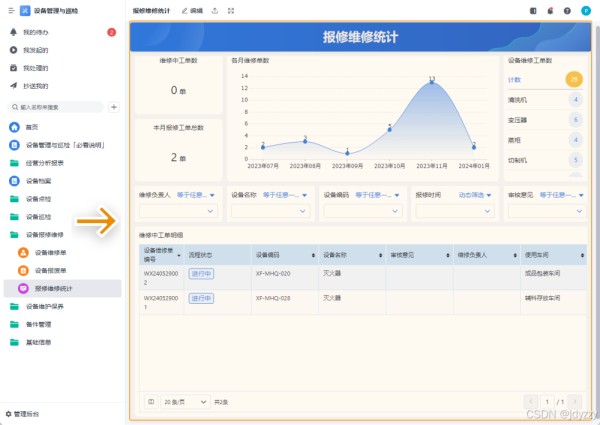Expand the 基础信息 folder
600x425 pixels.
[x=63, y=342]
